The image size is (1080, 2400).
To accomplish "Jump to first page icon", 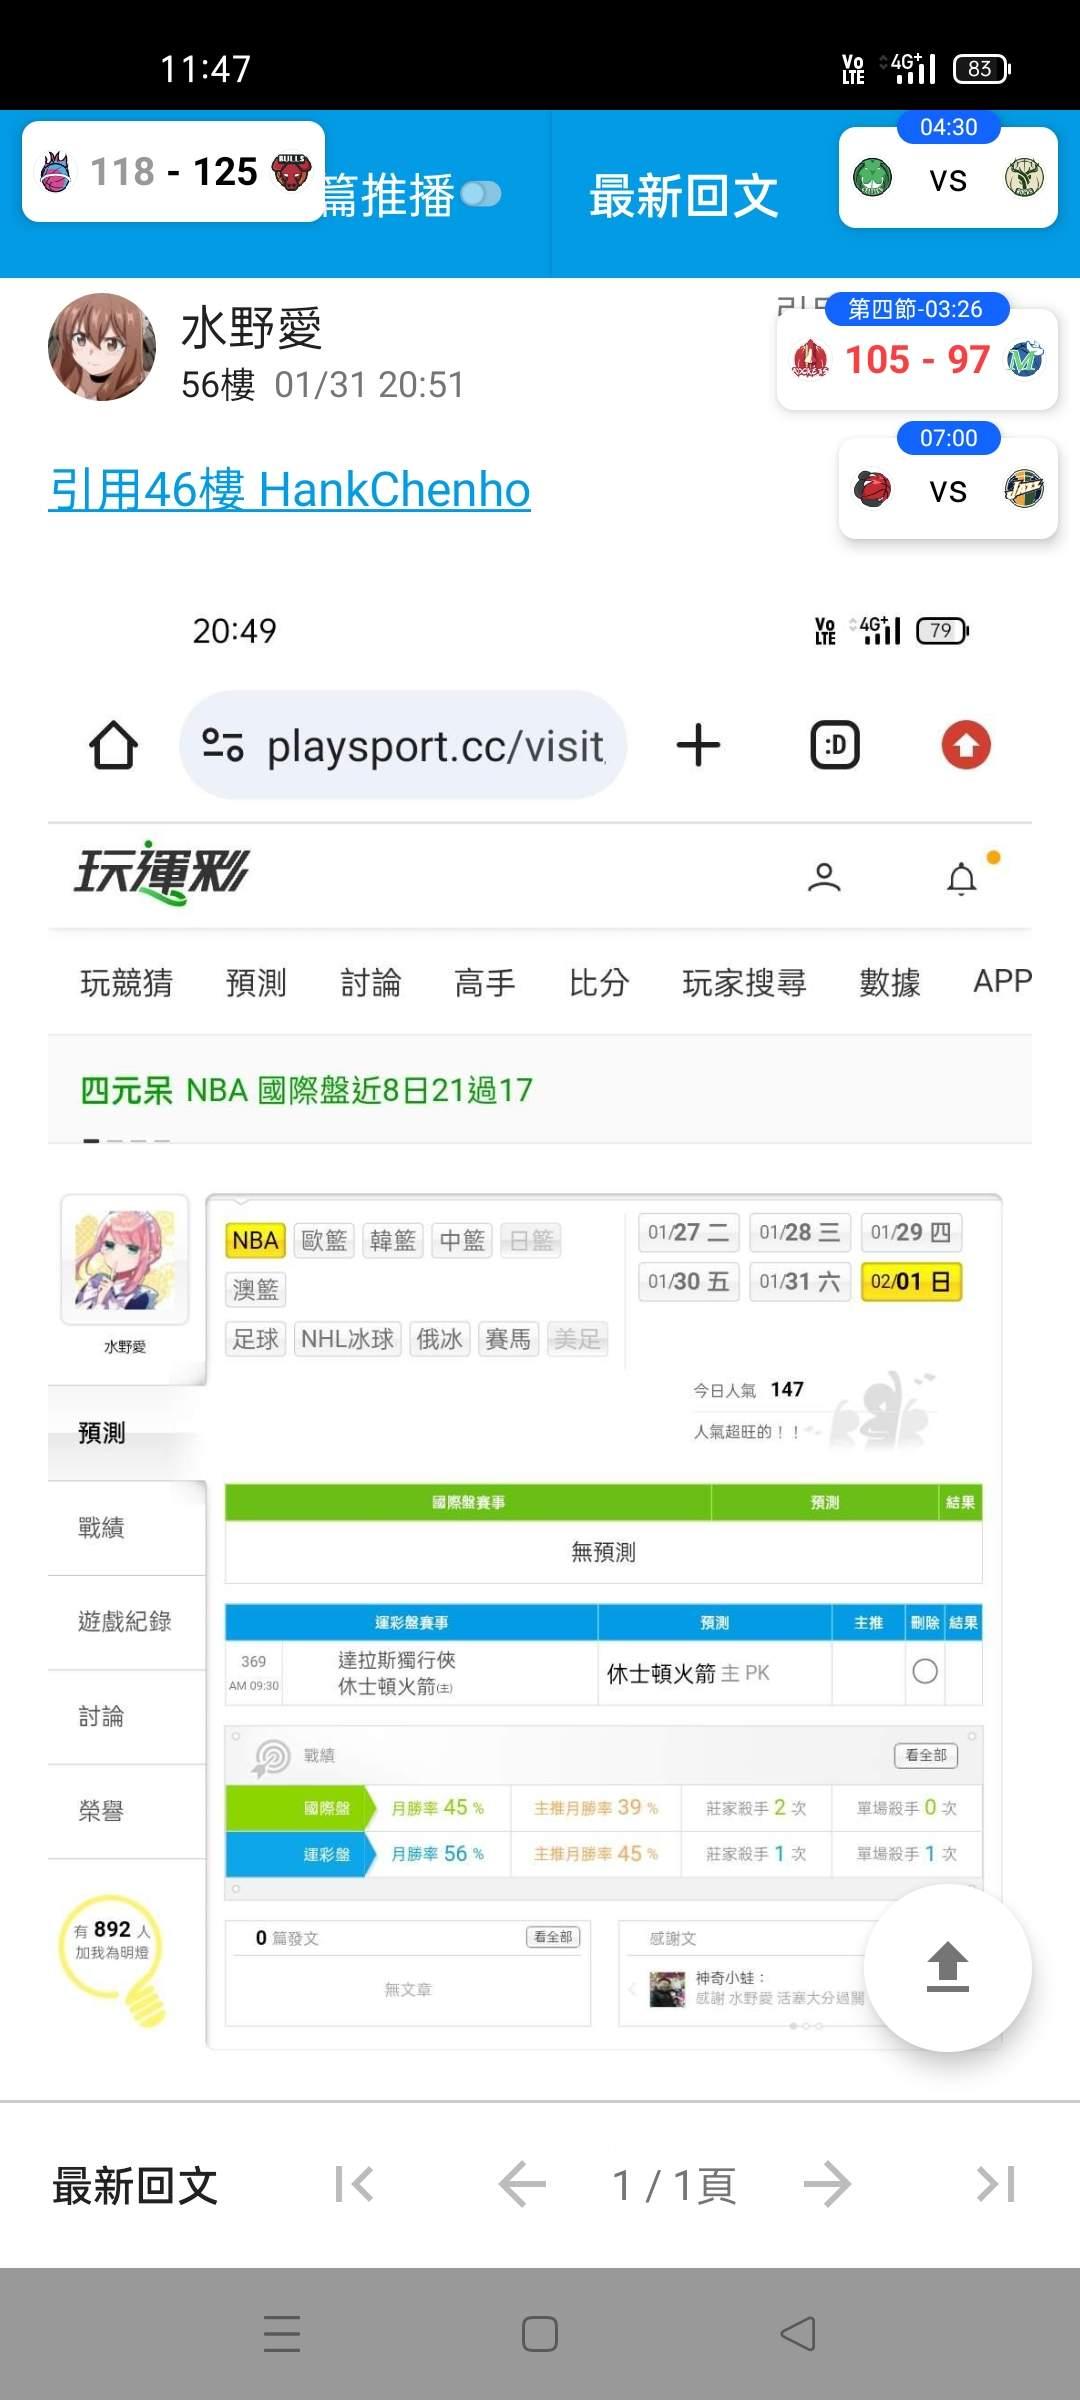I will (x=355, y=2184).
